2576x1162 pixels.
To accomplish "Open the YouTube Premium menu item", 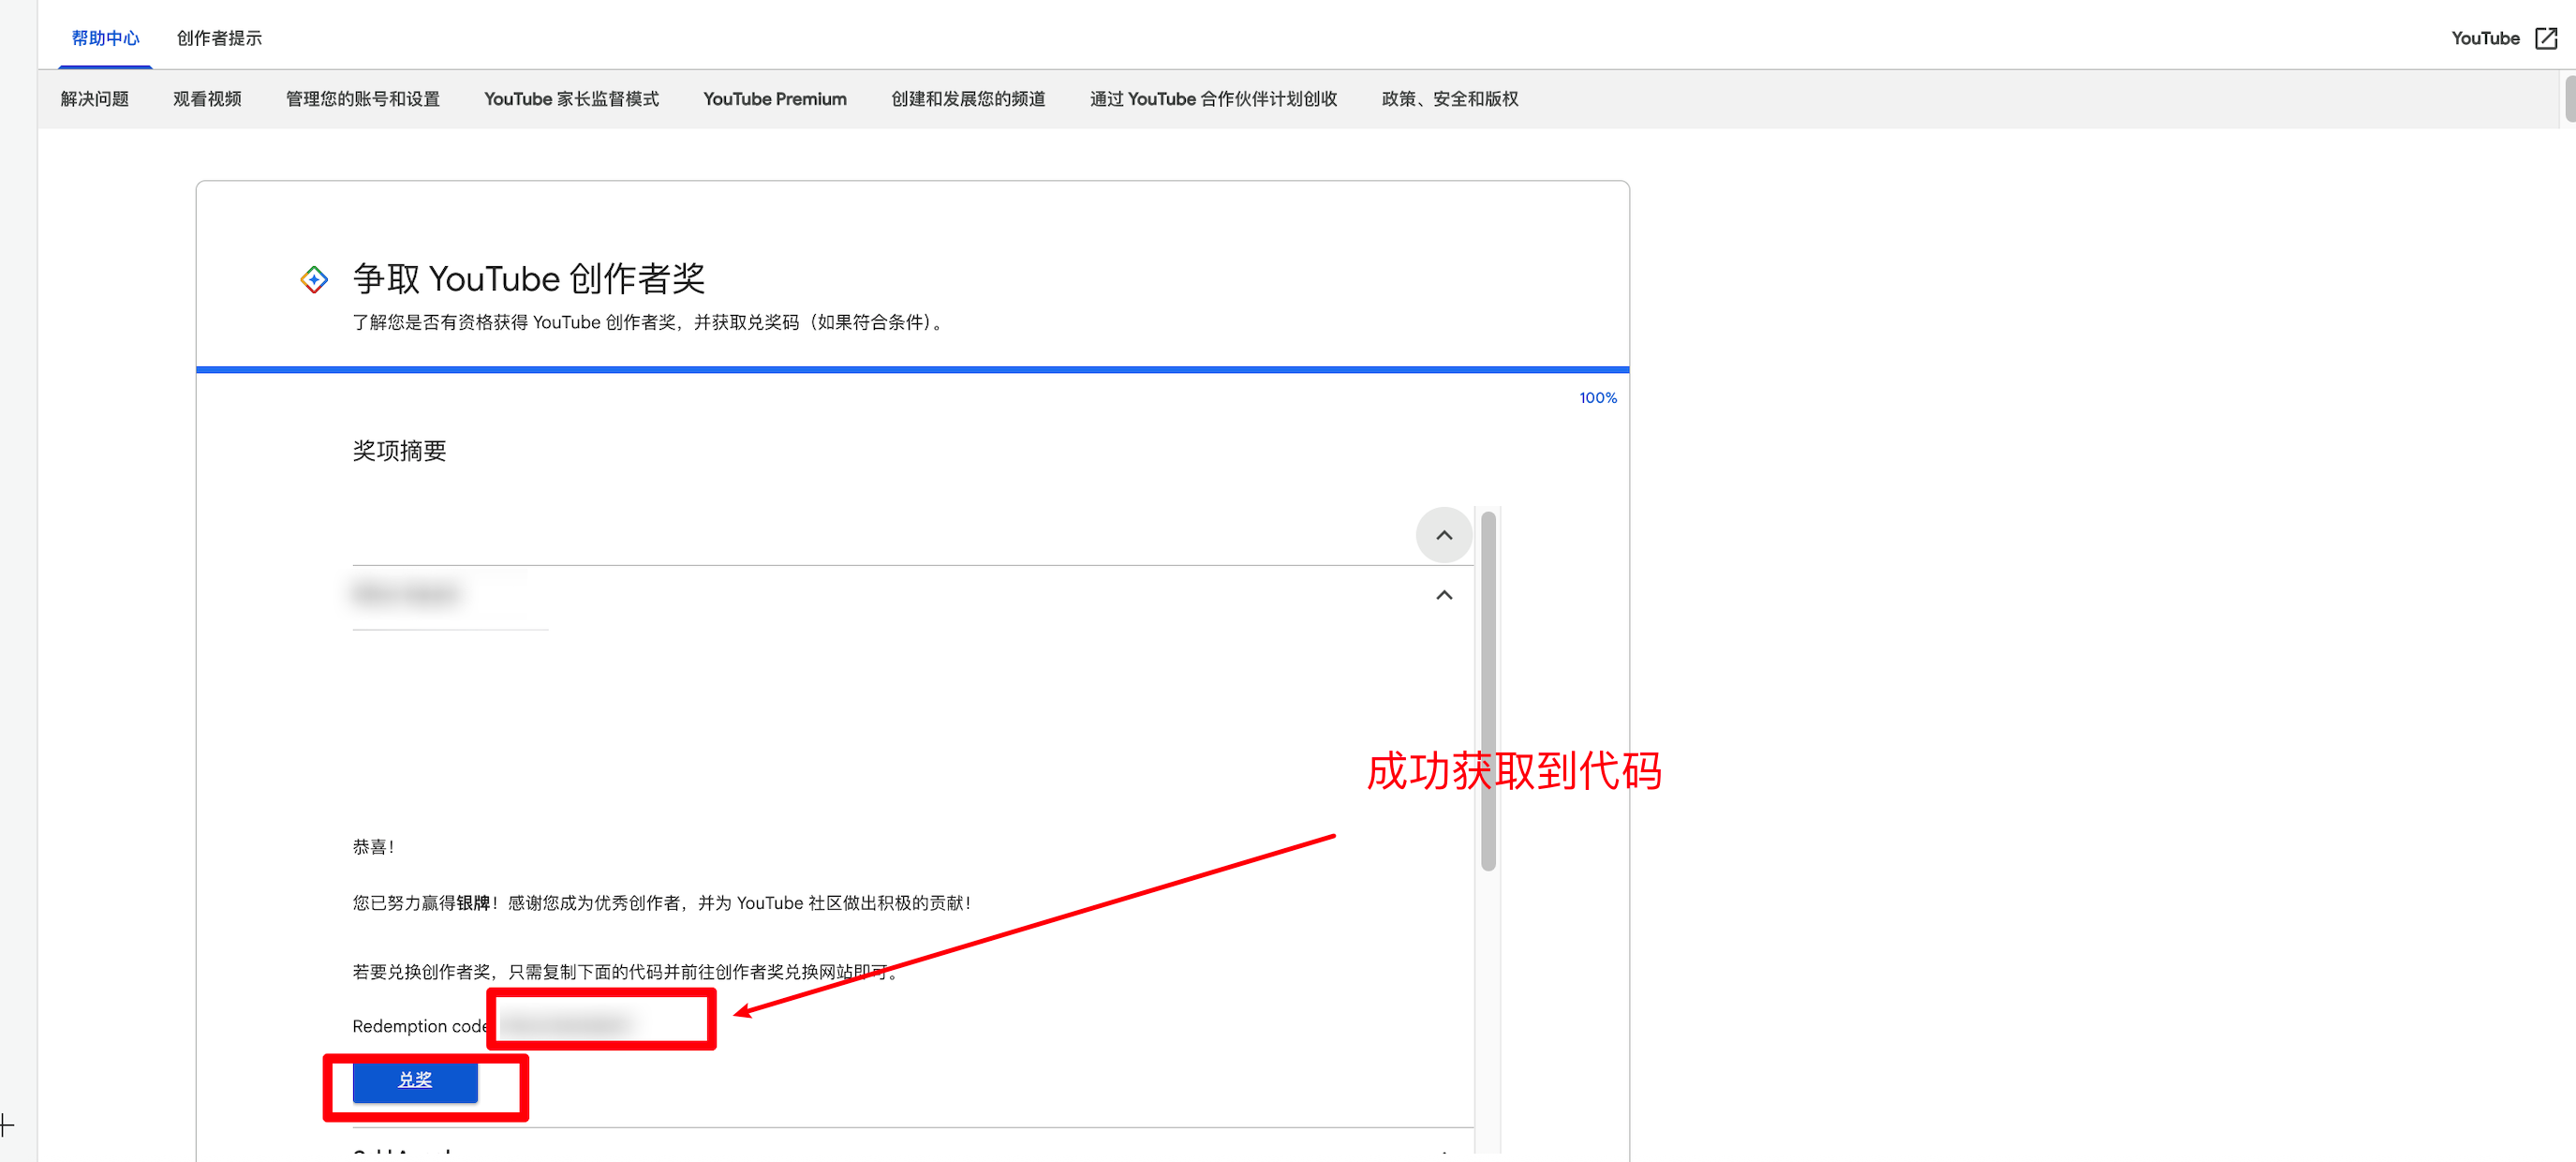I will pos(774,99).
